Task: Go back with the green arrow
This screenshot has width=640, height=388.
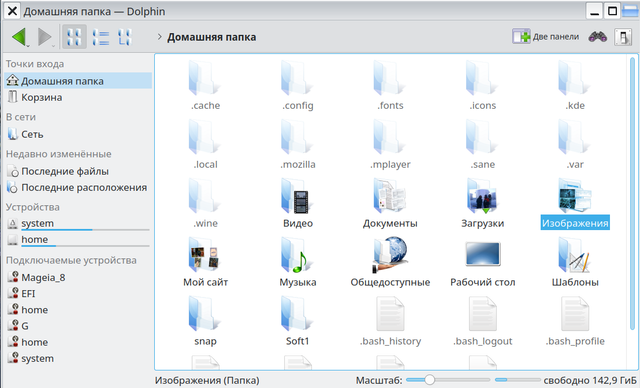Action: (19, 37)
